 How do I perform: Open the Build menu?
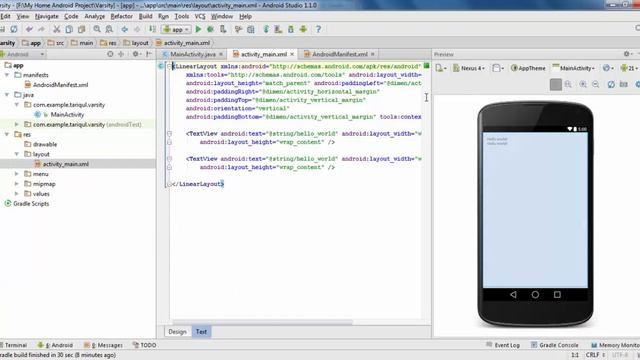point(145,16)
